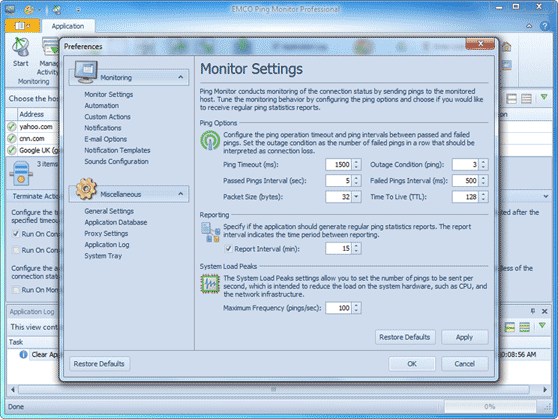The height and width of the screenshot is (419, 558).
Task: Click the Reporting network computers icon
Action: pyautogui.click(x=210, y=232)
